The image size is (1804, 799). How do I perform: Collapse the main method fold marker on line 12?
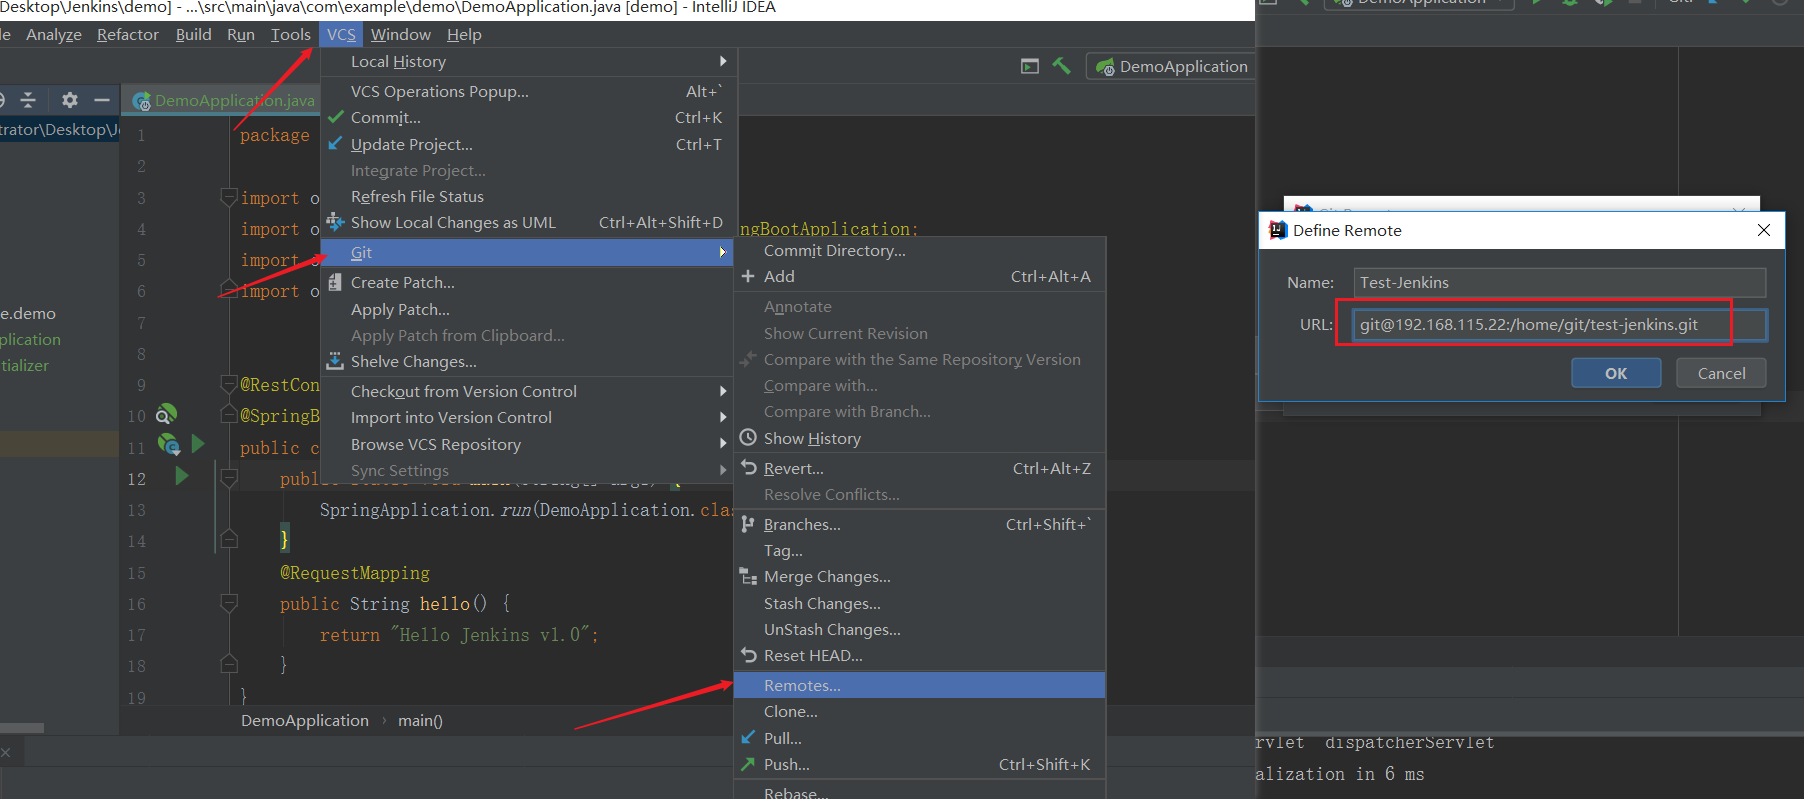point(229,478)
